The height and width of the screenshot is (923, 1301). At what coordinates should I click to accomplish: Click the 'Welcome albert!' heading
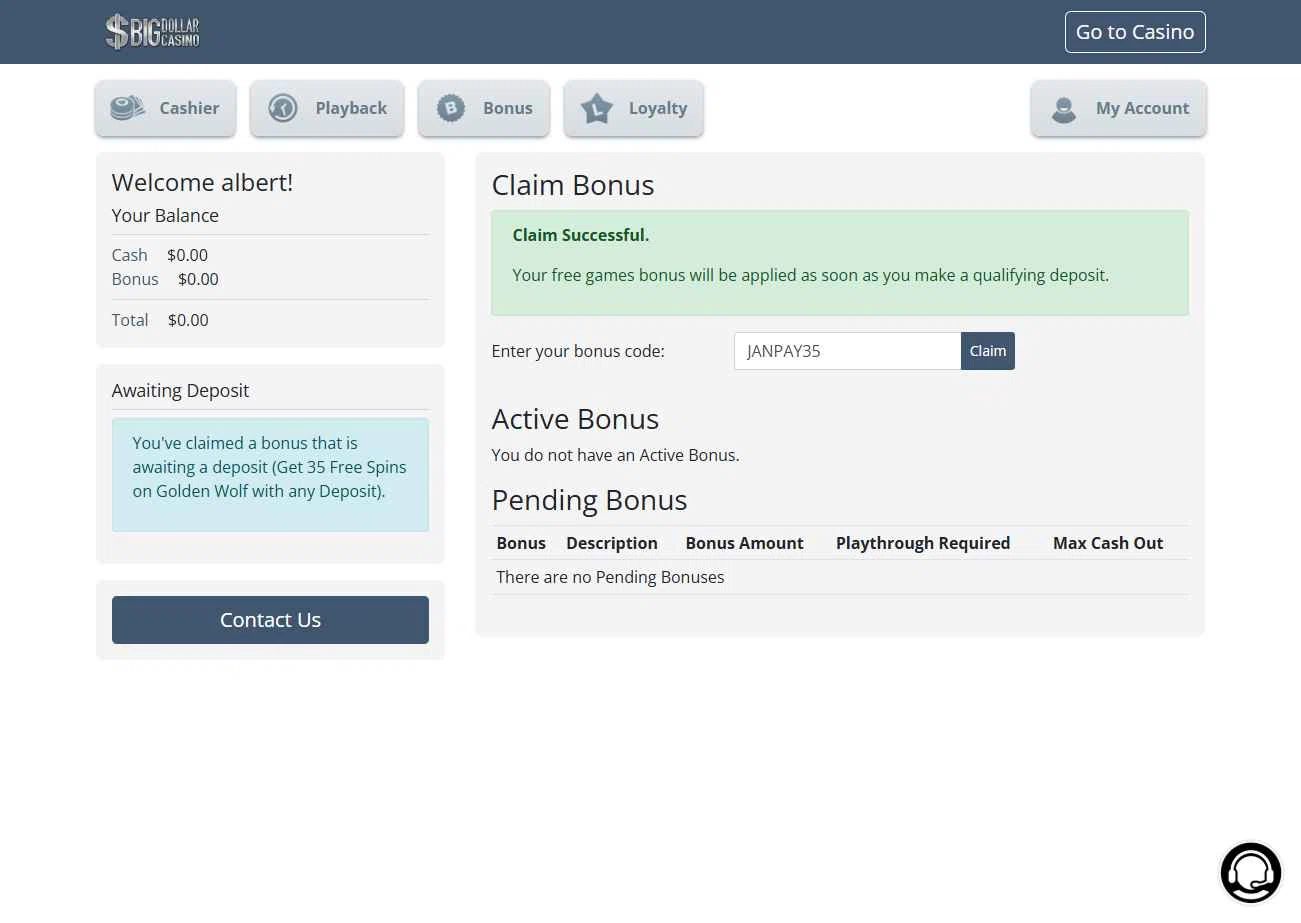point(202,182)
